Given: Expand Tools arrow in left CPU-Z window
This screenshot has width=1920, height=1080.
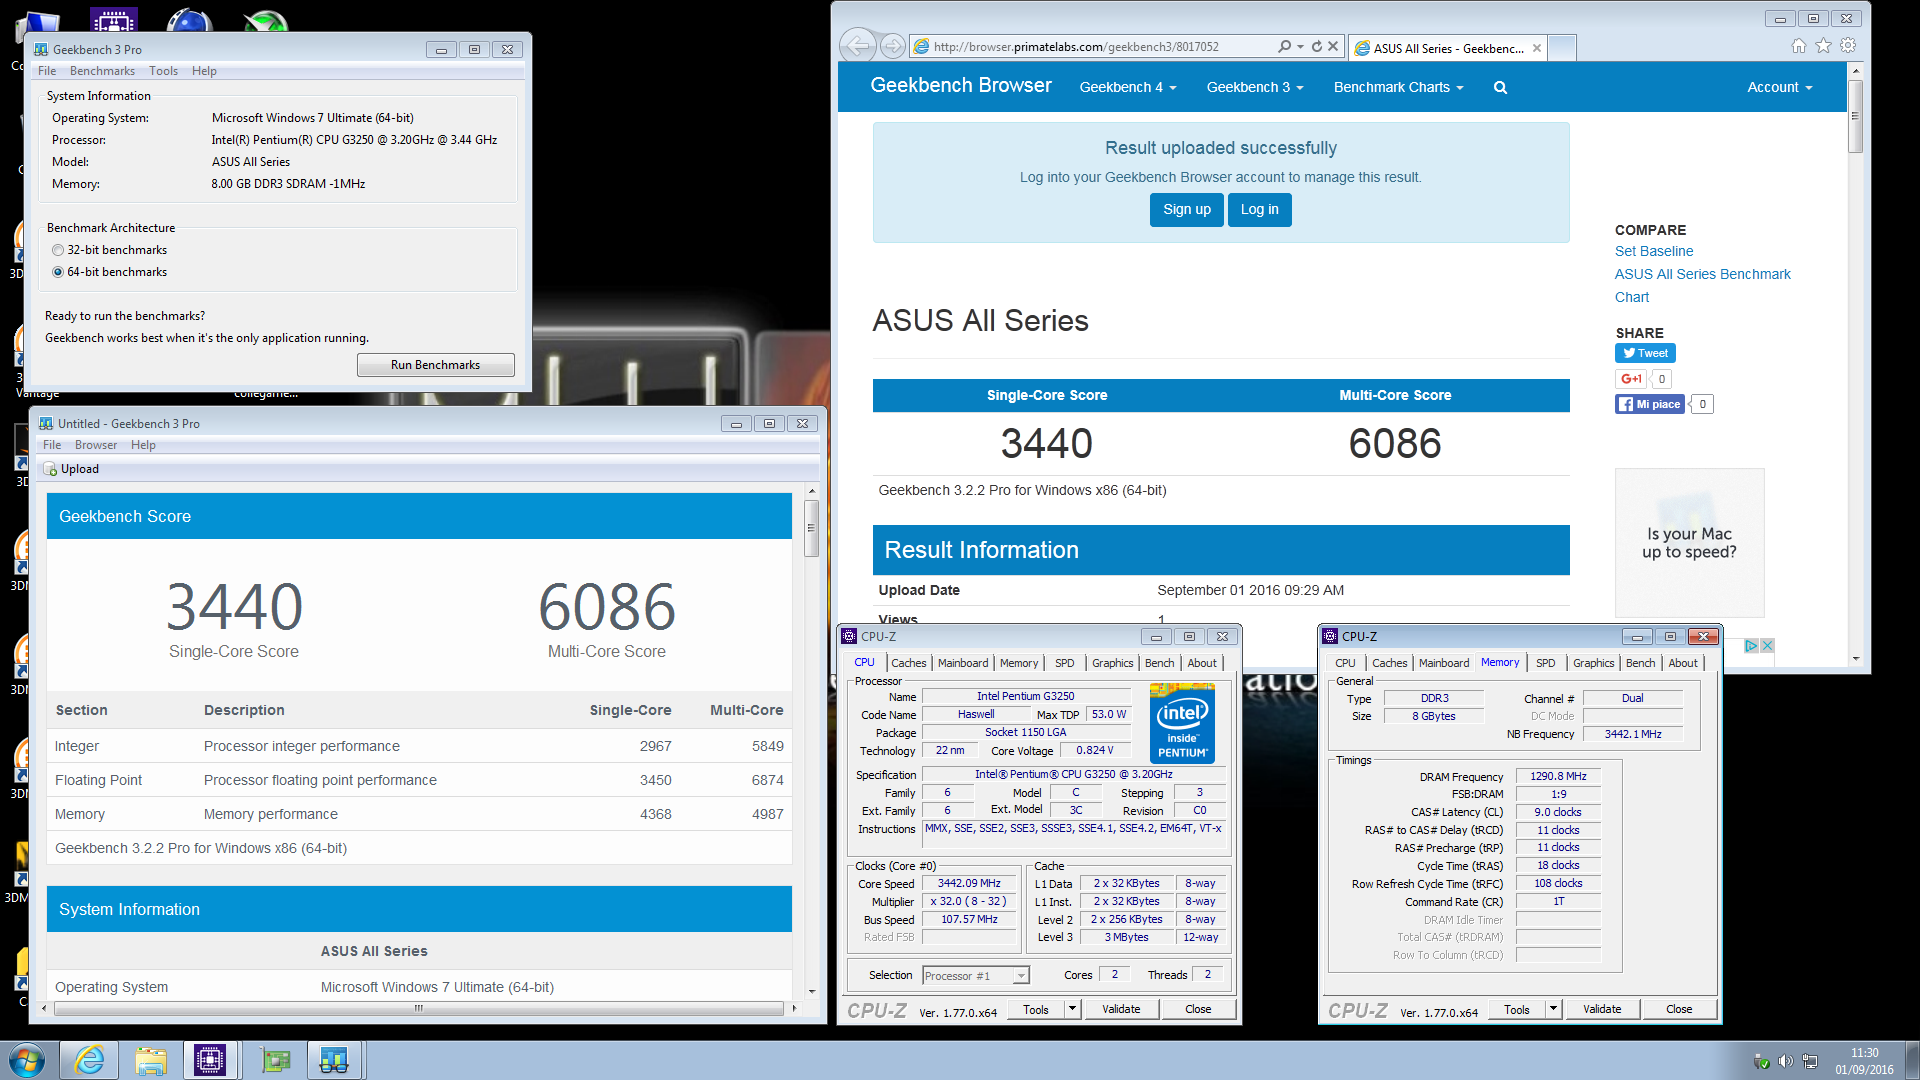Looking at the screenshot, I should [1072, 1009].
